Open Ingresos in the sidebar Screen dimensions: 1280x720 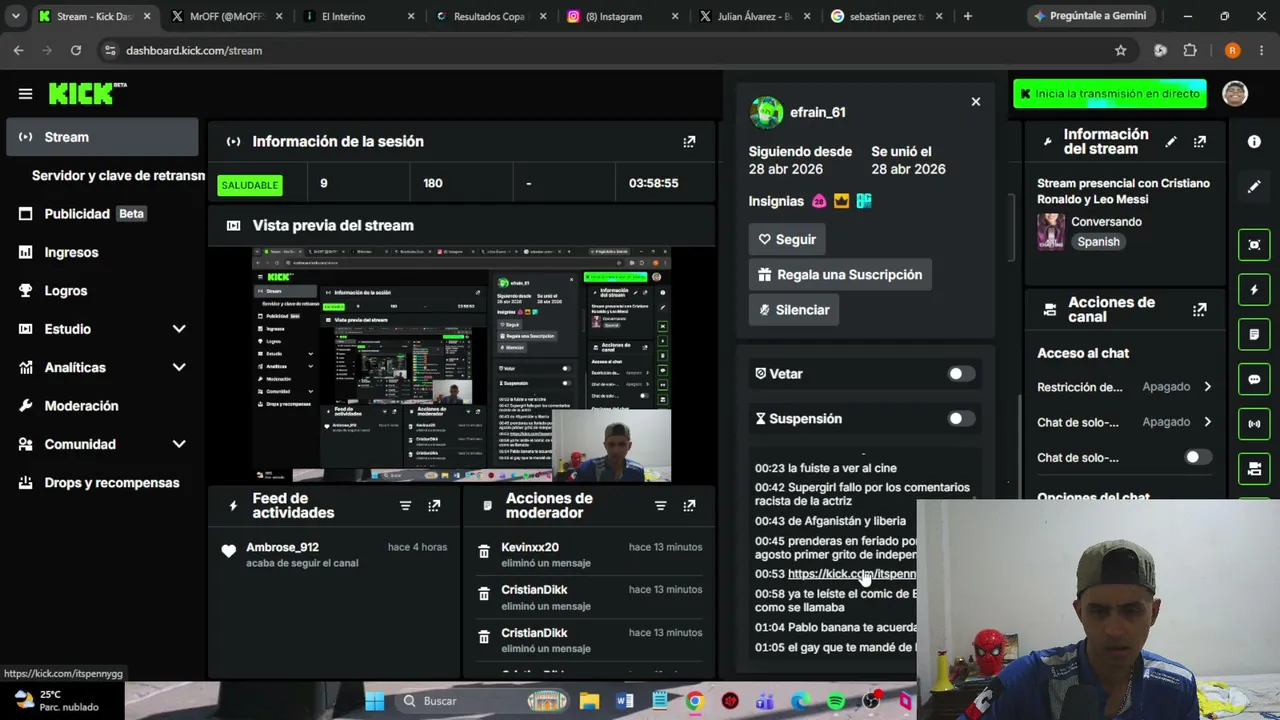coord(102,252)
